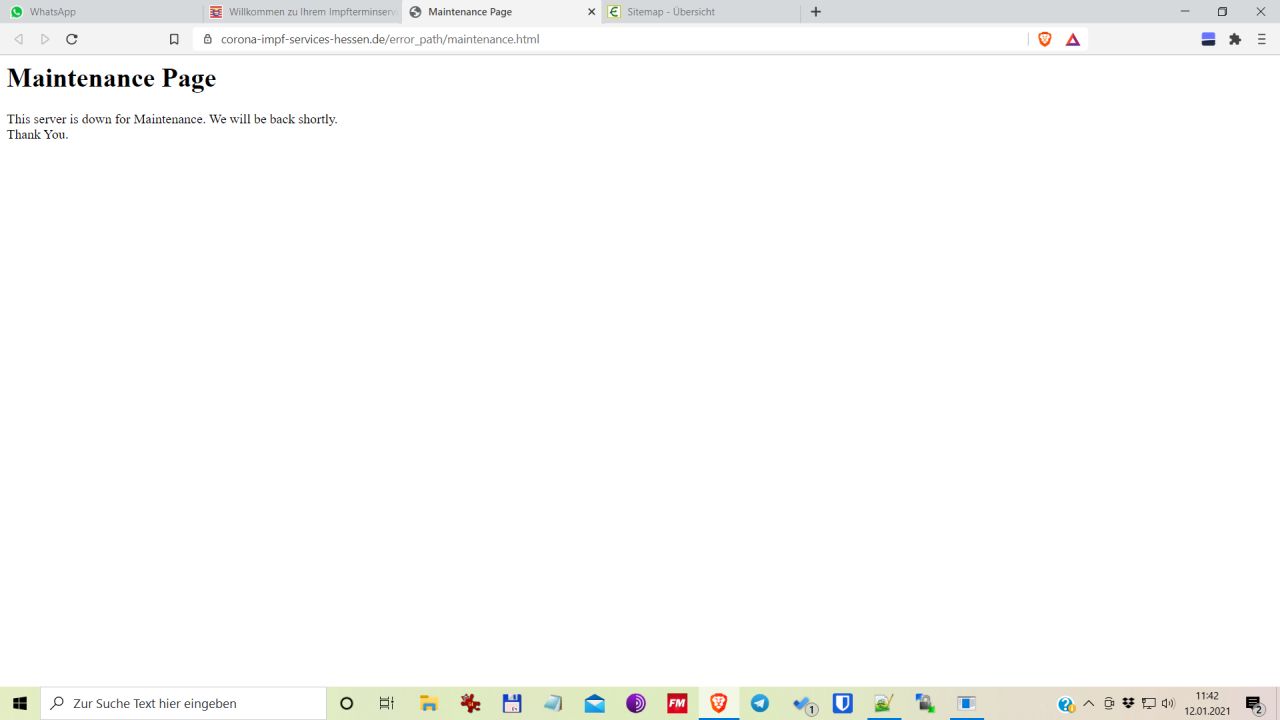Click the Windows taskbar search box

tap(185, 703)
